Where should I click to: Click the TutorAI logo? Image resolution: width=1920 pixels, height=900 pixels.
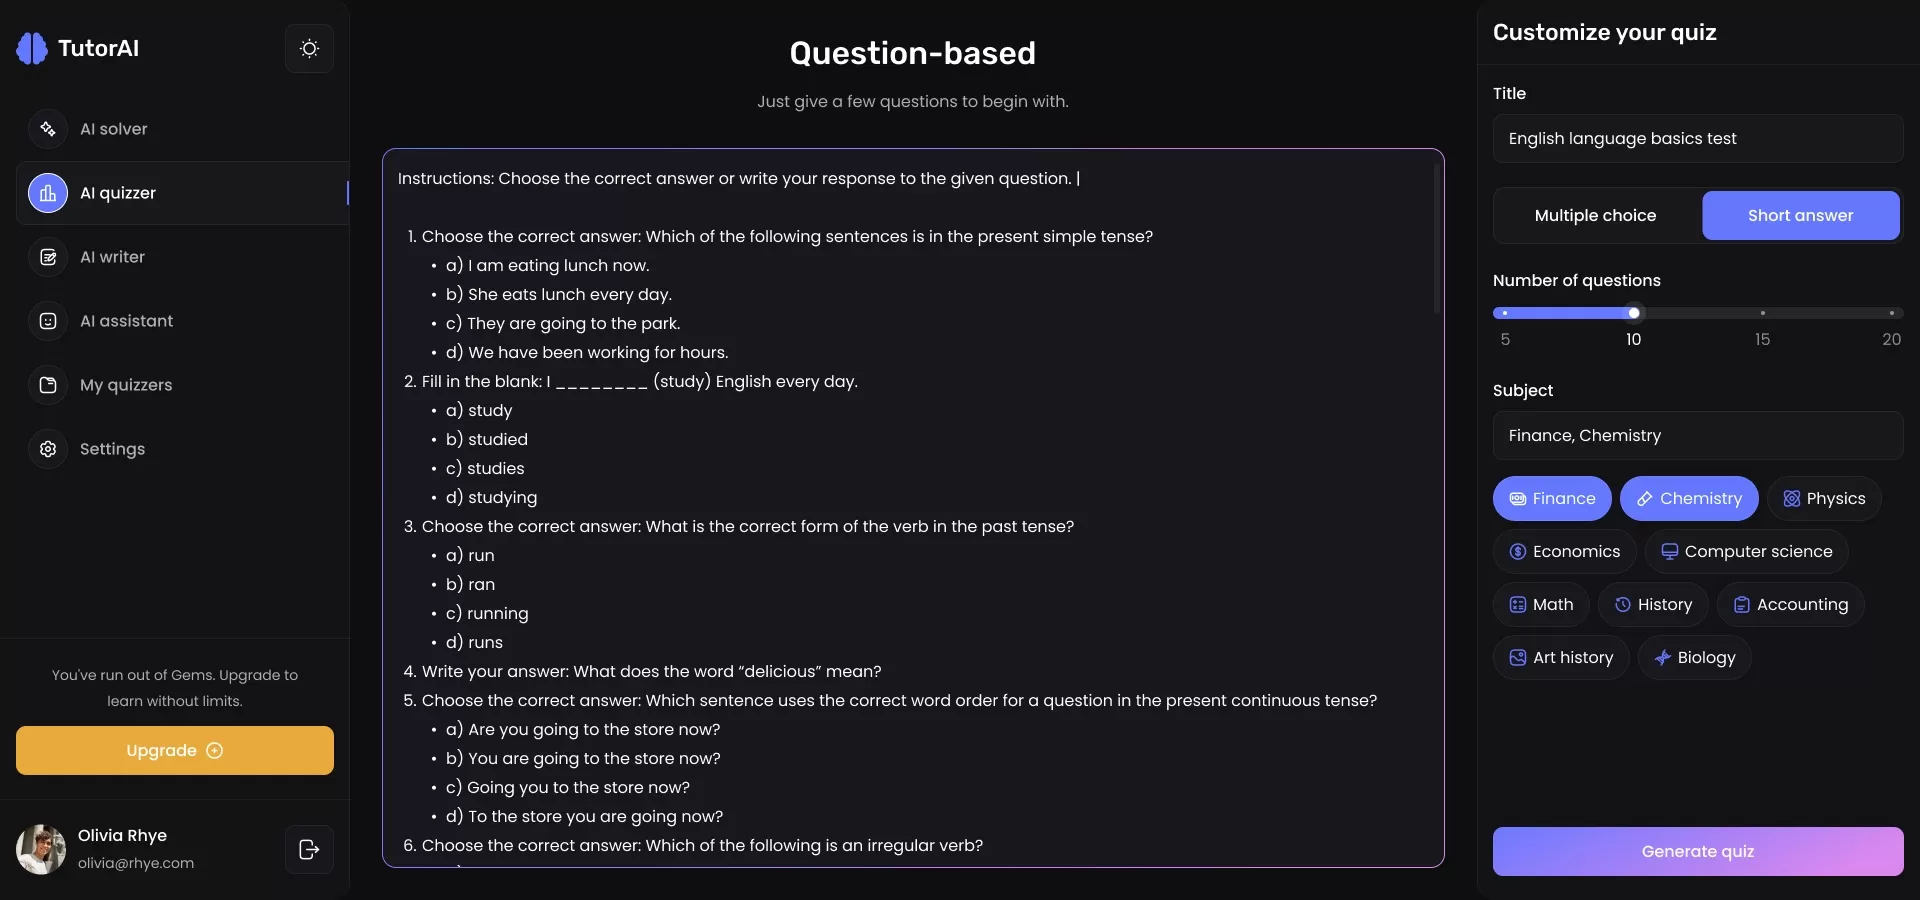[79, 47]
